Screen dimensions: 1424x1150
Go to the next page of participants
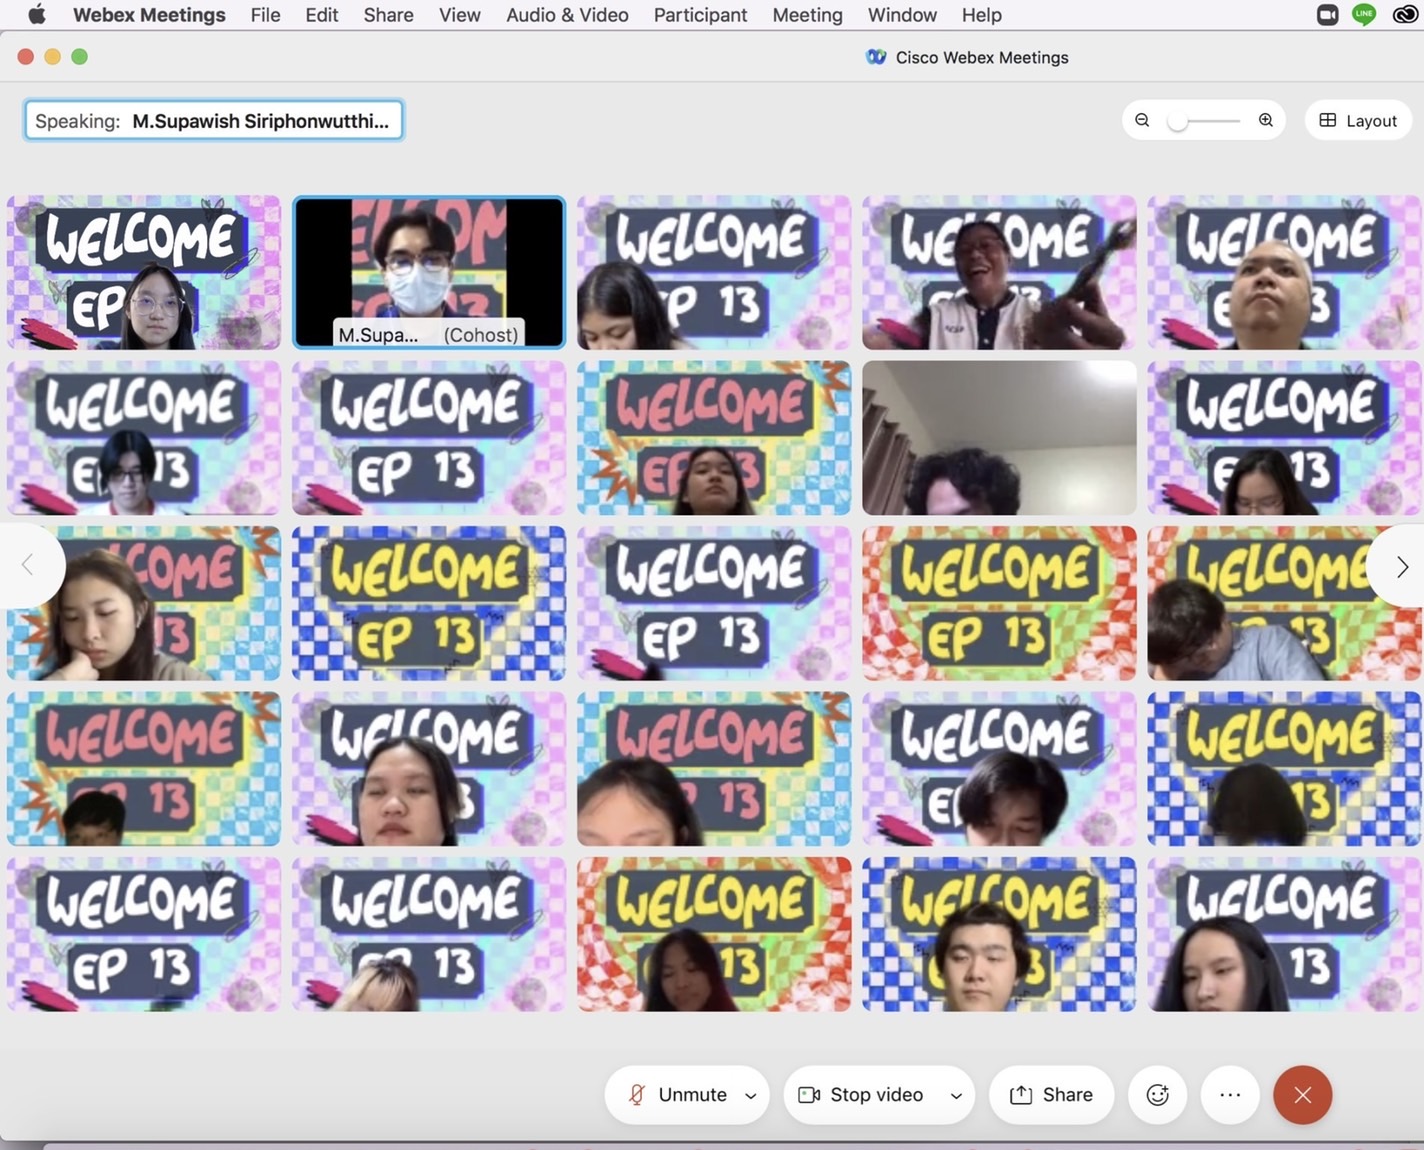1402,566
